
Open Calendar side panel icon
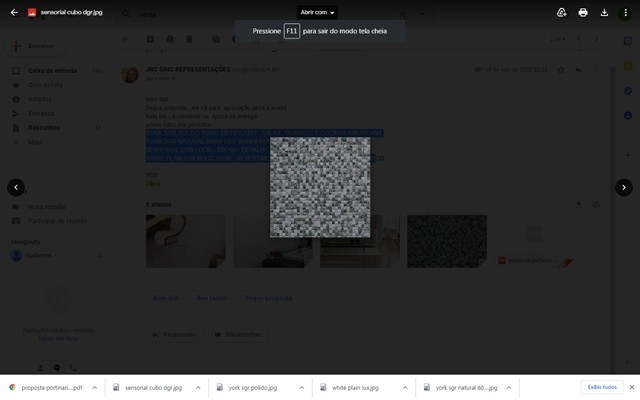(628, 41)
